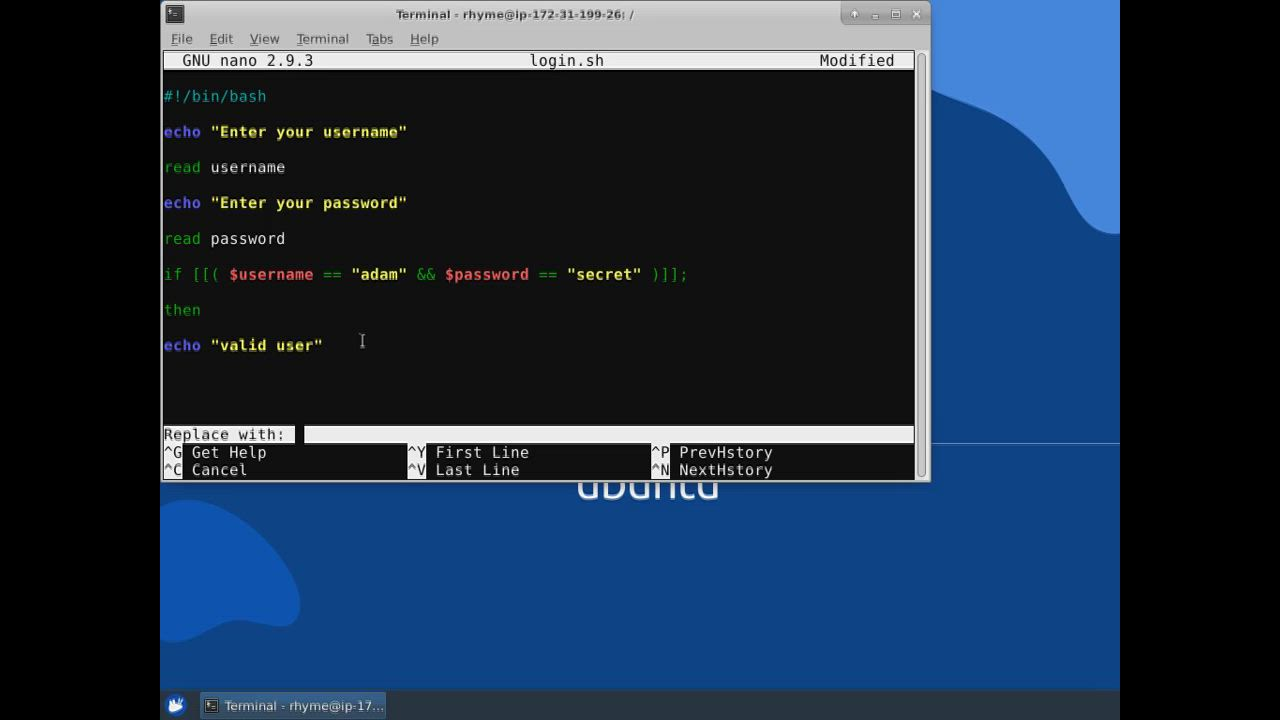Click inside the 'Replace with:' input field
The width and height of the screenshot is (1280, 720).
coord(608,434)
